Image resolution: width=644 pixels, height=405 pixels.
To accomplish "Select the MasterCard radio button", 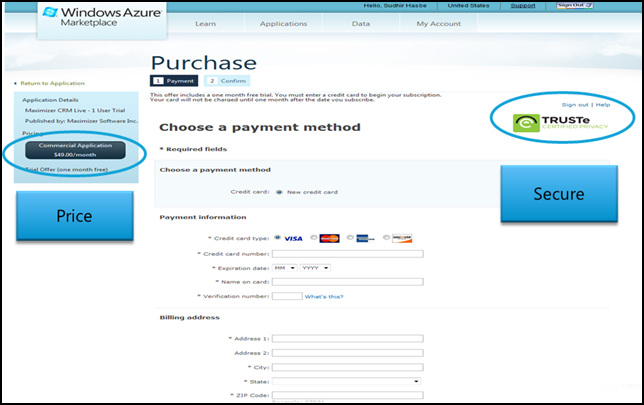I will [314, 237].
